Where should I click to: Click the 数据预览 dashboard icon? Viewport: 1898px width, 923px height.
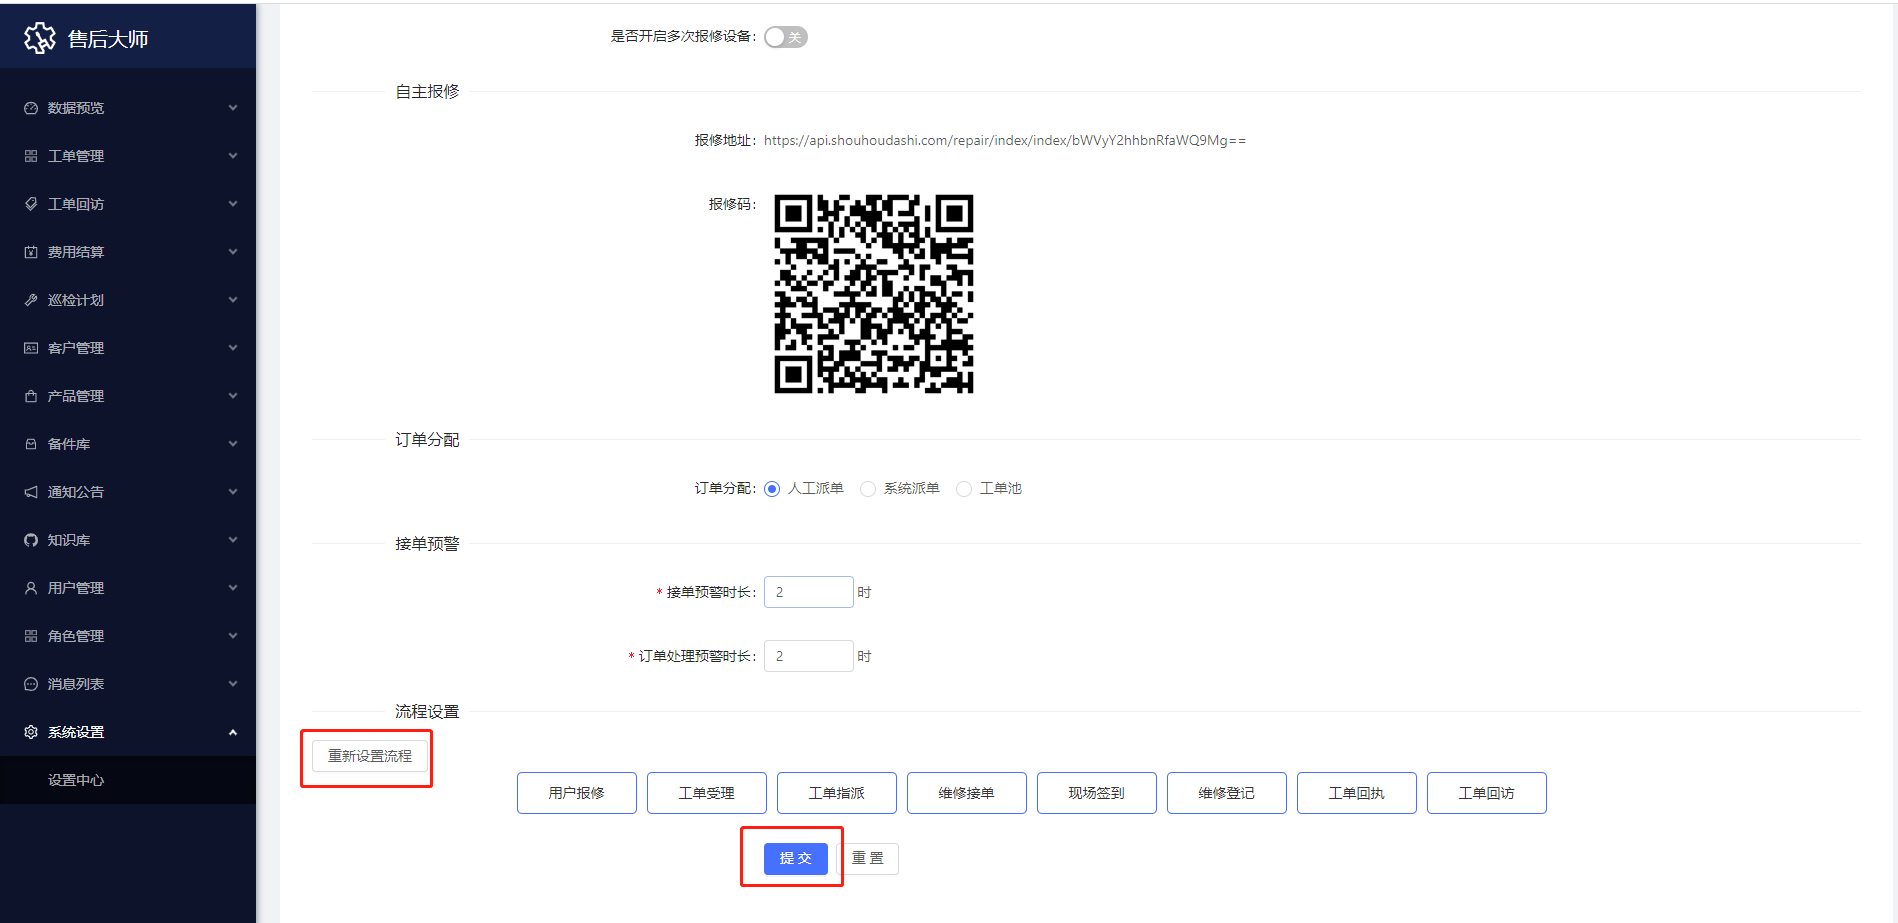pyautogui.click(x=31, y=108)
